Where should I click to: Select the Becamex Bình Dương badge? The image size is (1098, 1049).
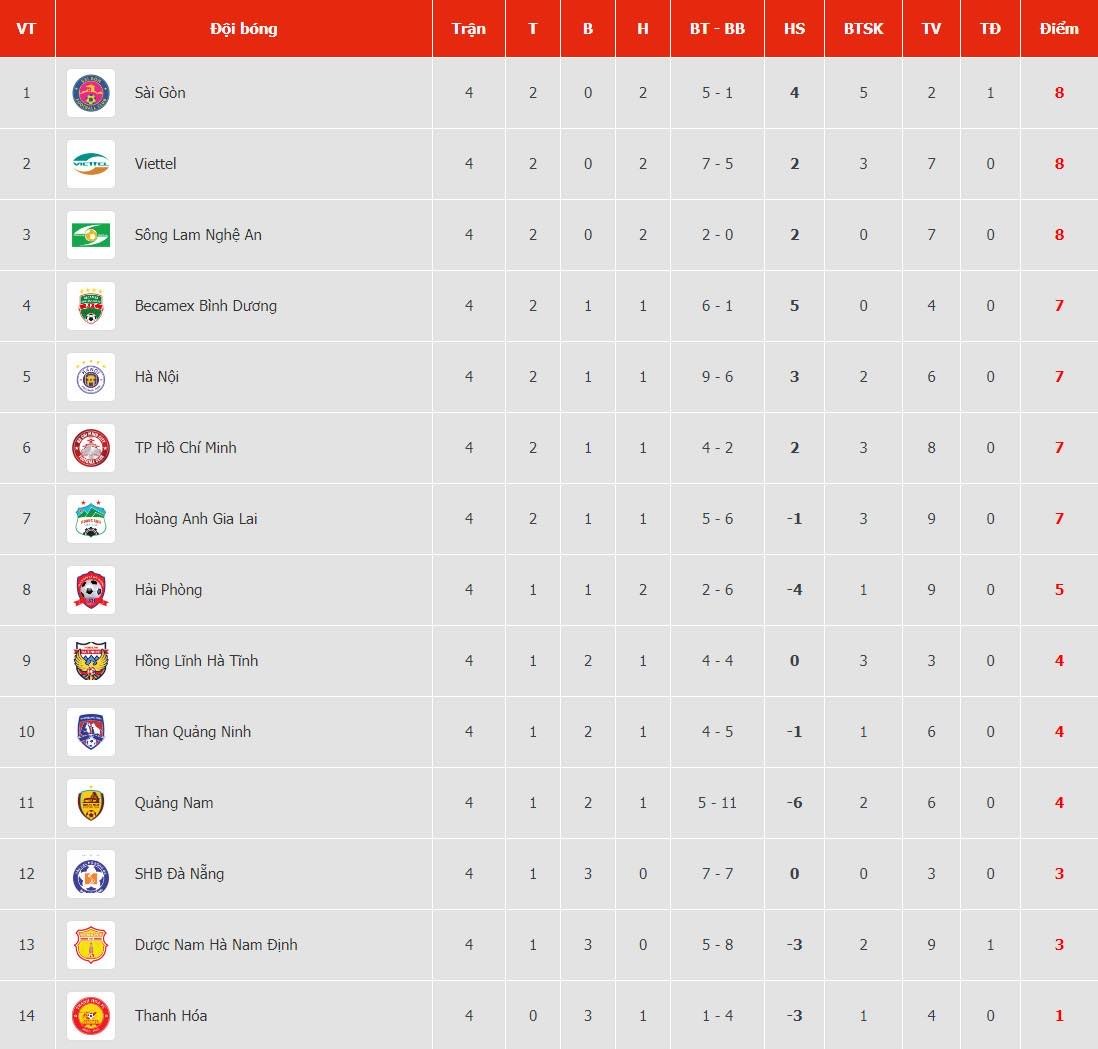tap(90, 306)
